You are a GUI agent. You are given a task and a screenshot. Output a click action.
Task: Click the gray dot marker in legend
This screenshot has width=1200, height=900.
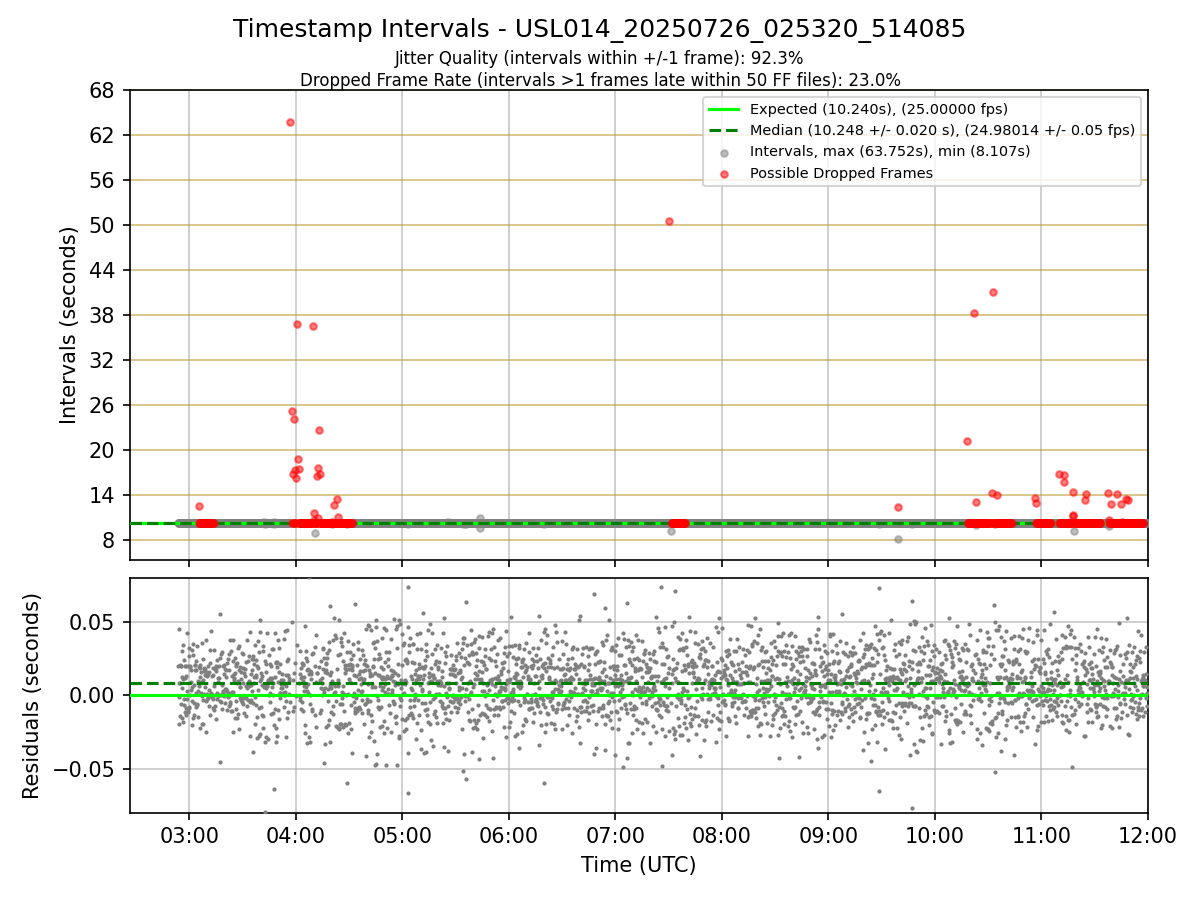pos(725,152)
